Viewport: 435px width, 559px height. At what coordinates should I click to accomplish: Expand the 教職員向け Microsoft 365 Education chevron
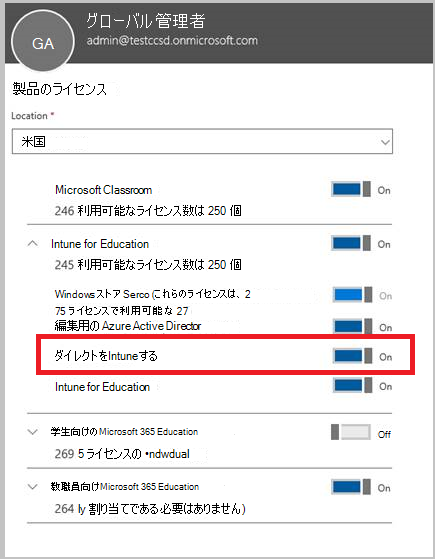32,487
